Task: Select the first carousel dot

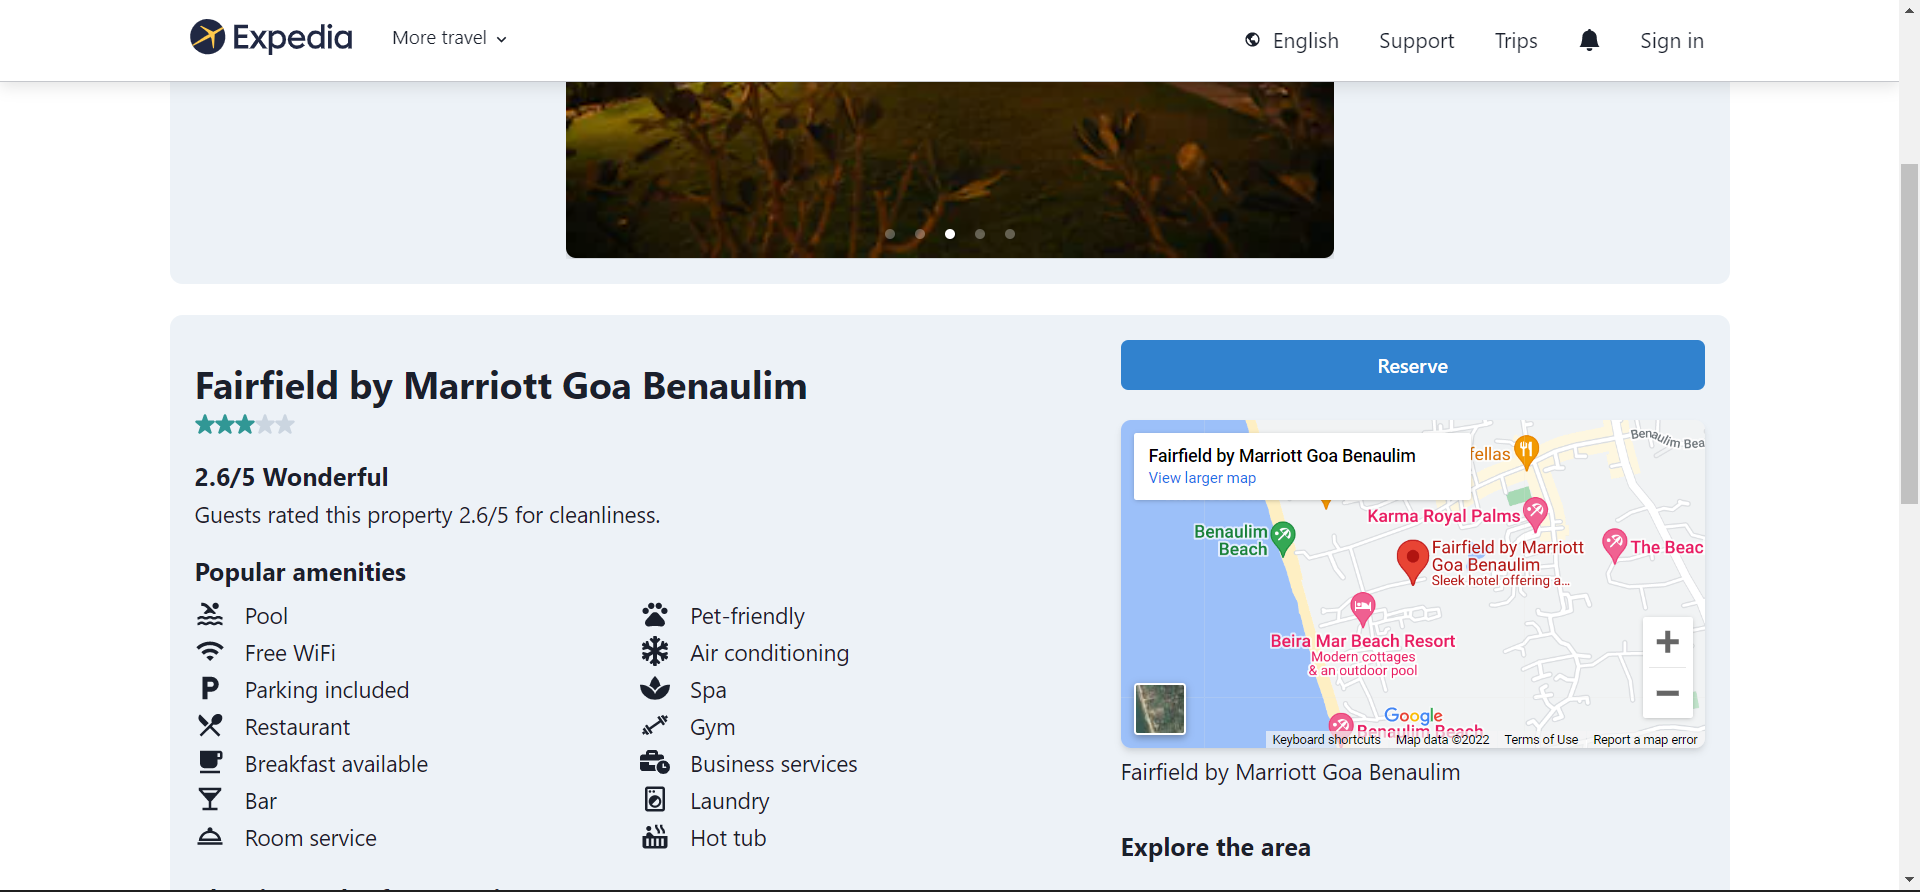Action: pos(890,234)
